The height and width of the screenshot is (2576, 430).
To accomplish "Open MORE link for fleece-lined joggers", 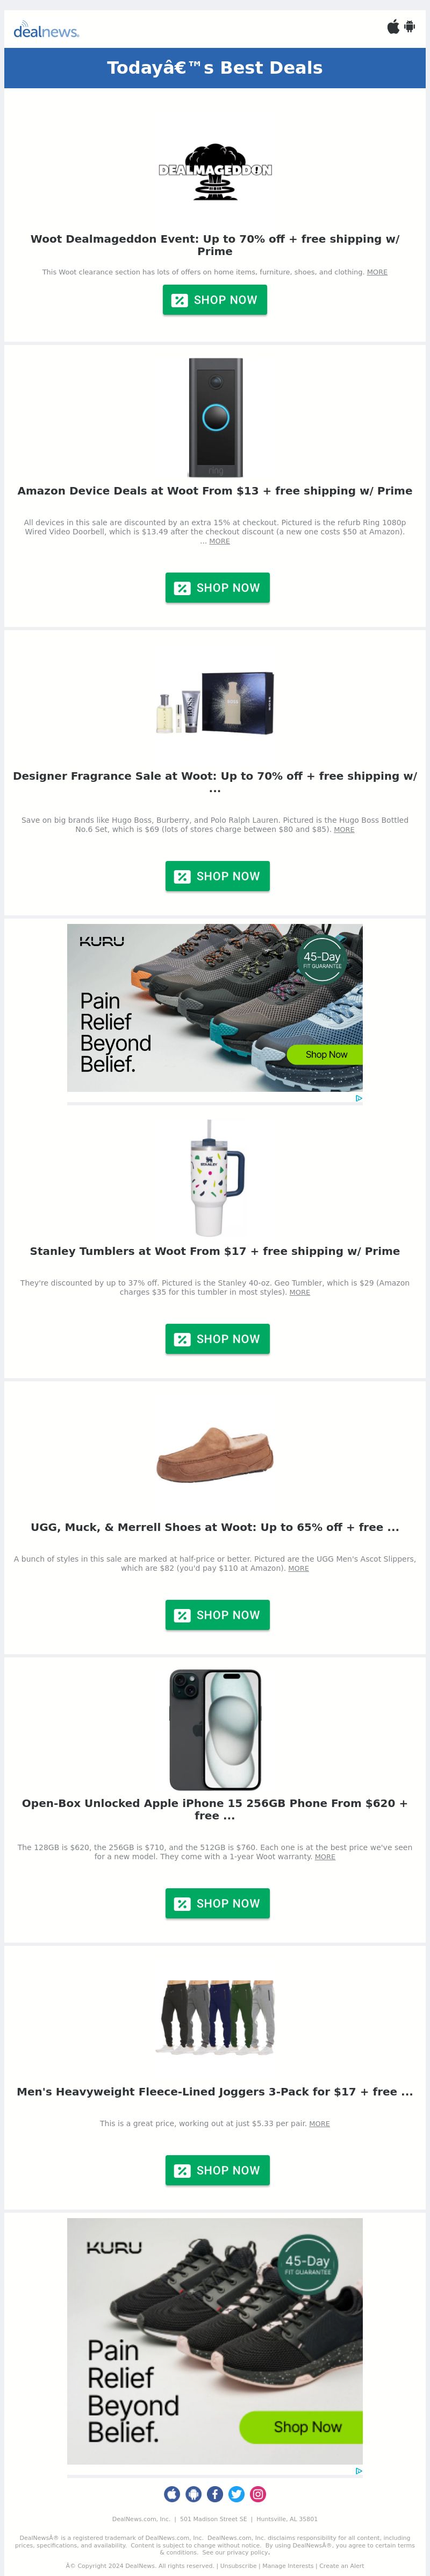I will point(319,2123).
